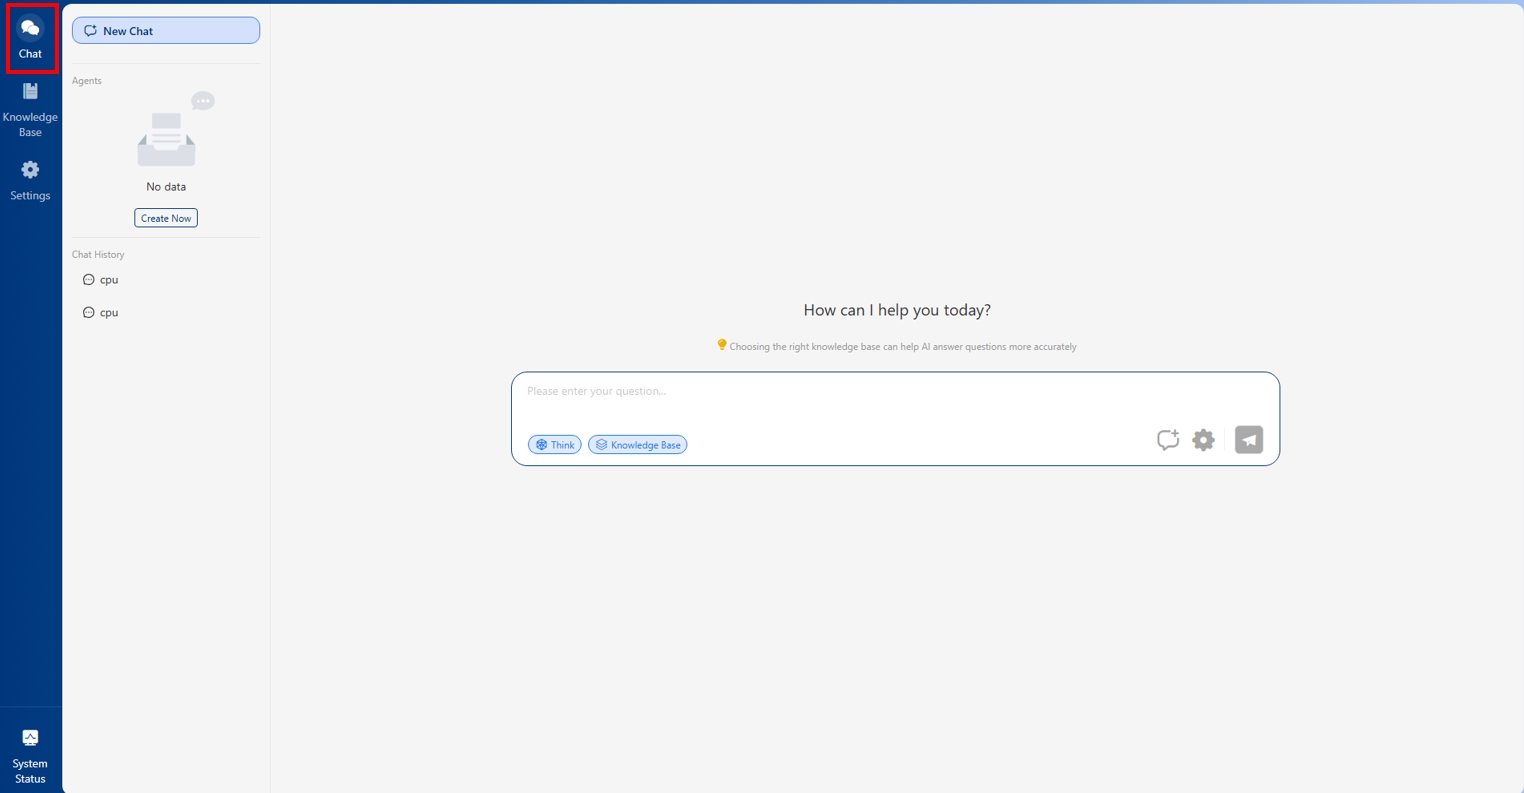Open the first cpu chat in history
The width and height of the screenshot is (1524, 793).
pyautogui.click(x=109, y=280)
